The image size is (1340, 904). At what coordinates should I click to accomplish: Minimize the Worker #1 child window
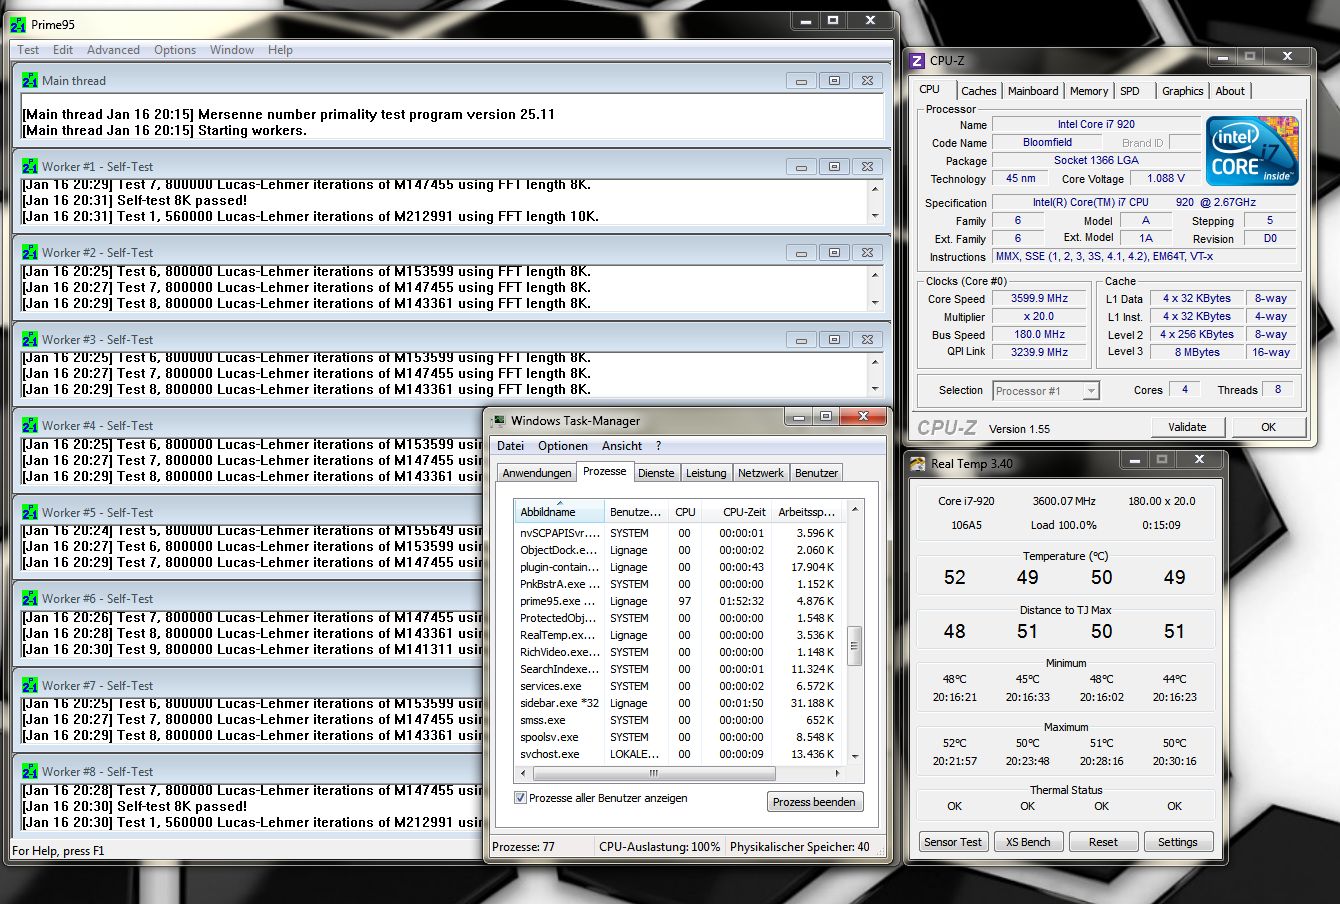pyautogui.click(x=802, y=166)
